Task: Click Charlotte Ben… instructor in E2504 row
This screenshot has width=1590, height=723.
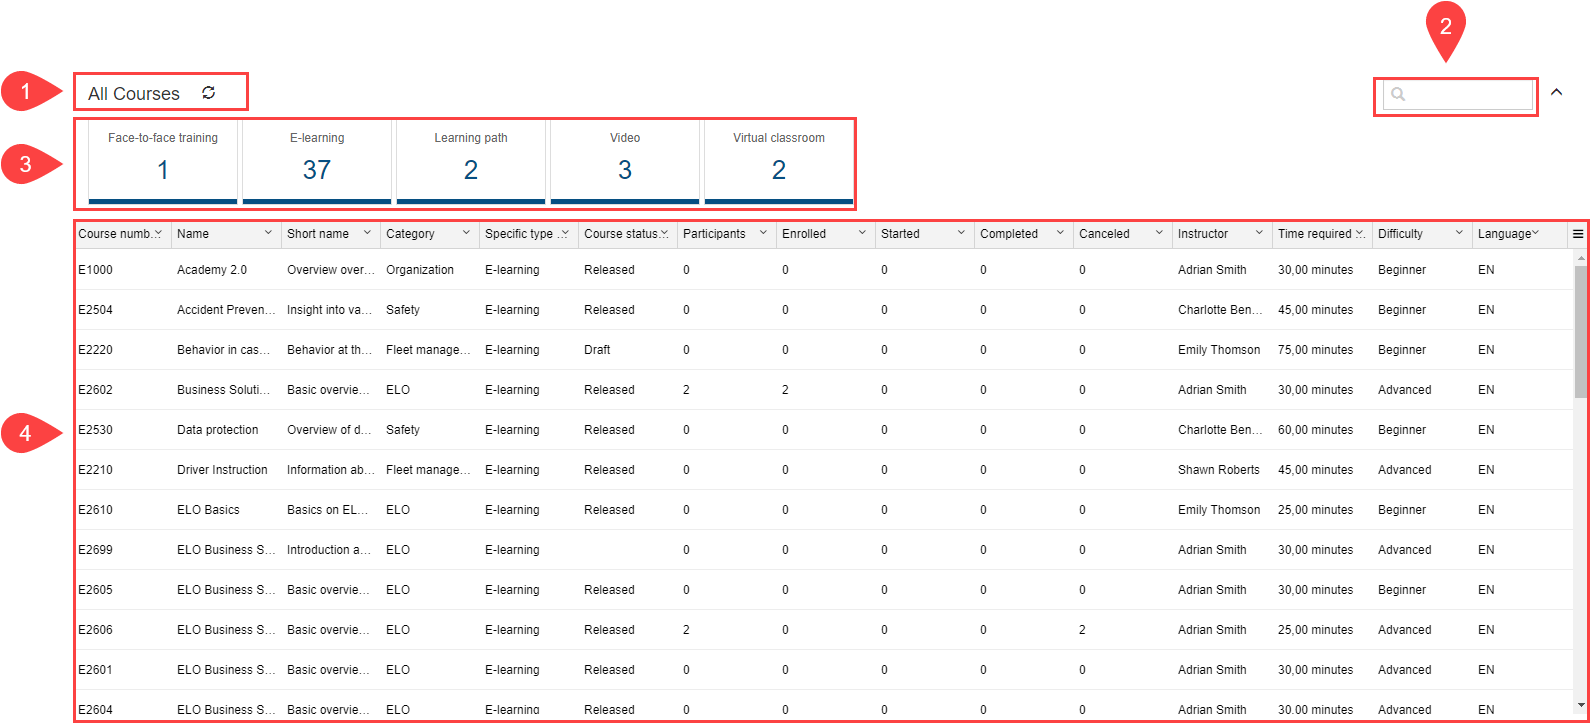Action: point(1221,310)
